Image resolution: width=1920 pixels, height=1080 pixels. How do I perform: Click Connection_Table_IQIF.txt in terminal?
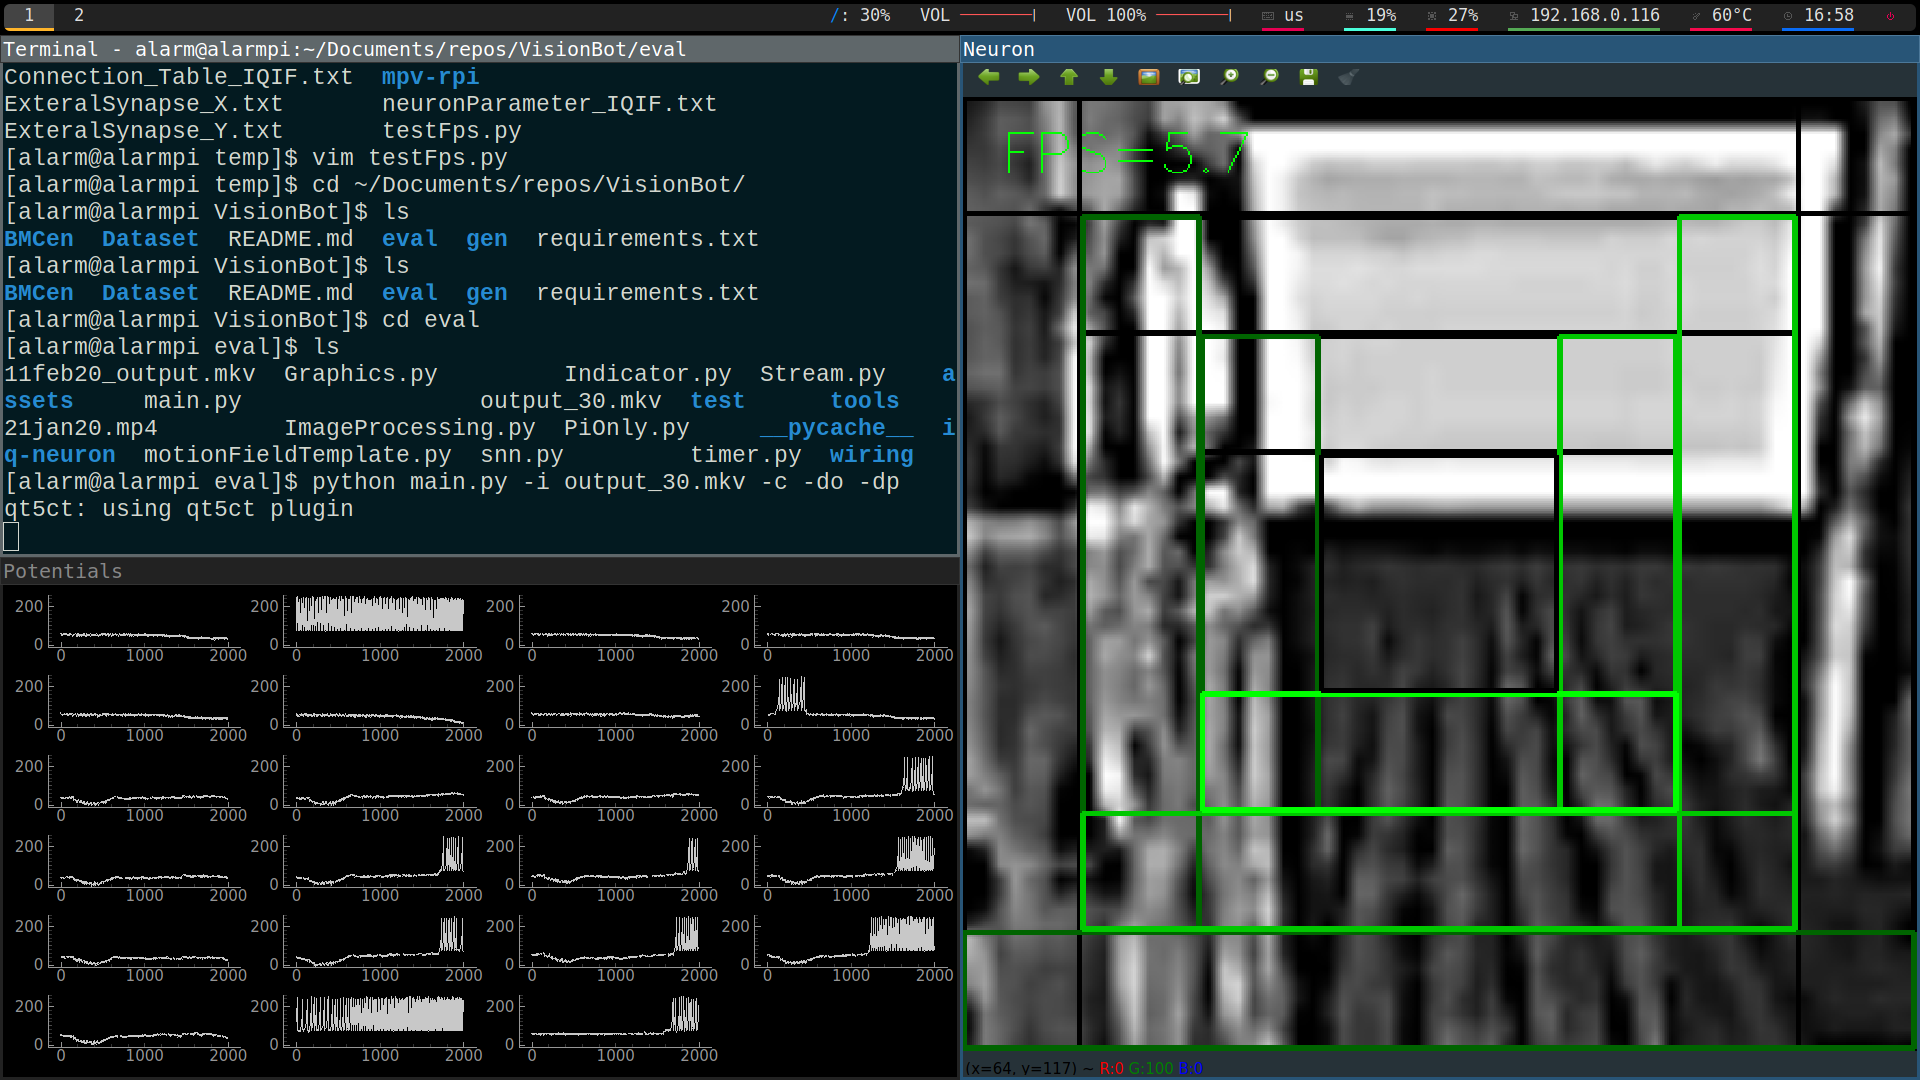click(x=179, y=77)
